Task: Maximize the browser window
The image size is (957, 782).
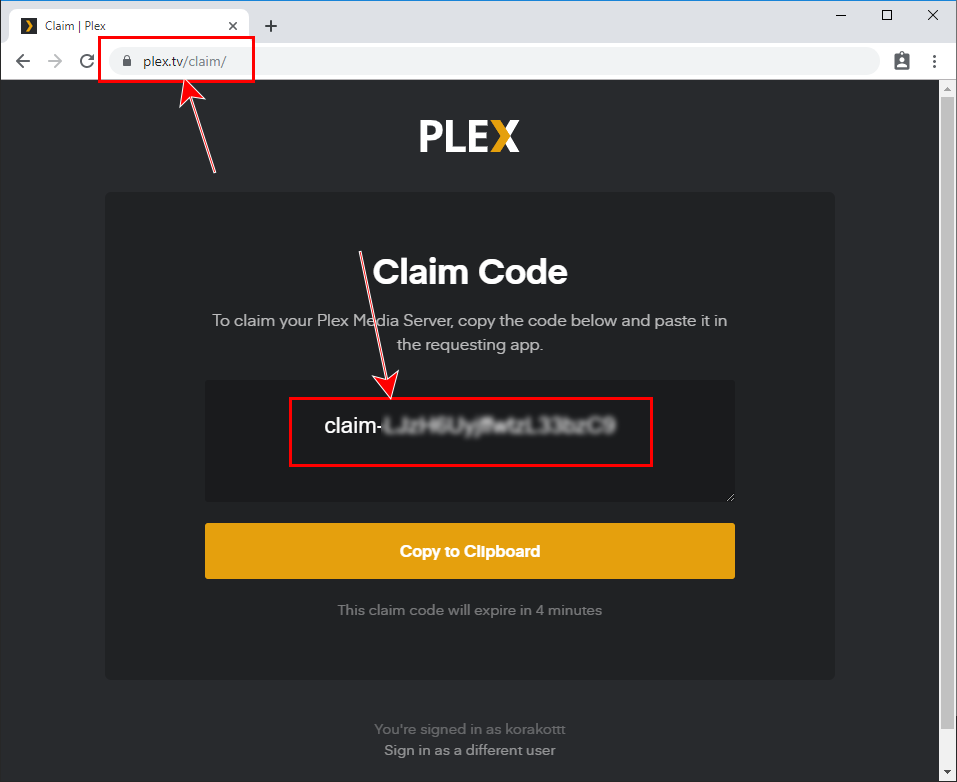Action: [887, 15]
